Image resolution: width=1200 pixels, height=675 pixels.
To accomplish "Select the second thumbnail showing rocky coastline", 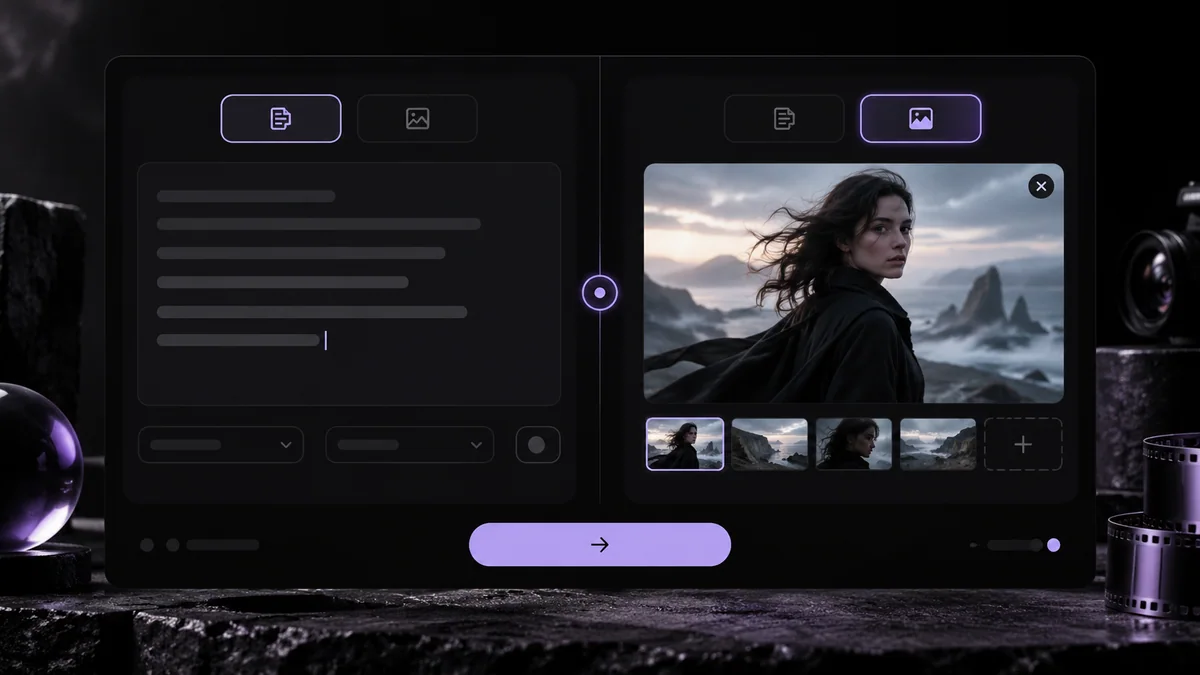I will [x=769, y=444].
